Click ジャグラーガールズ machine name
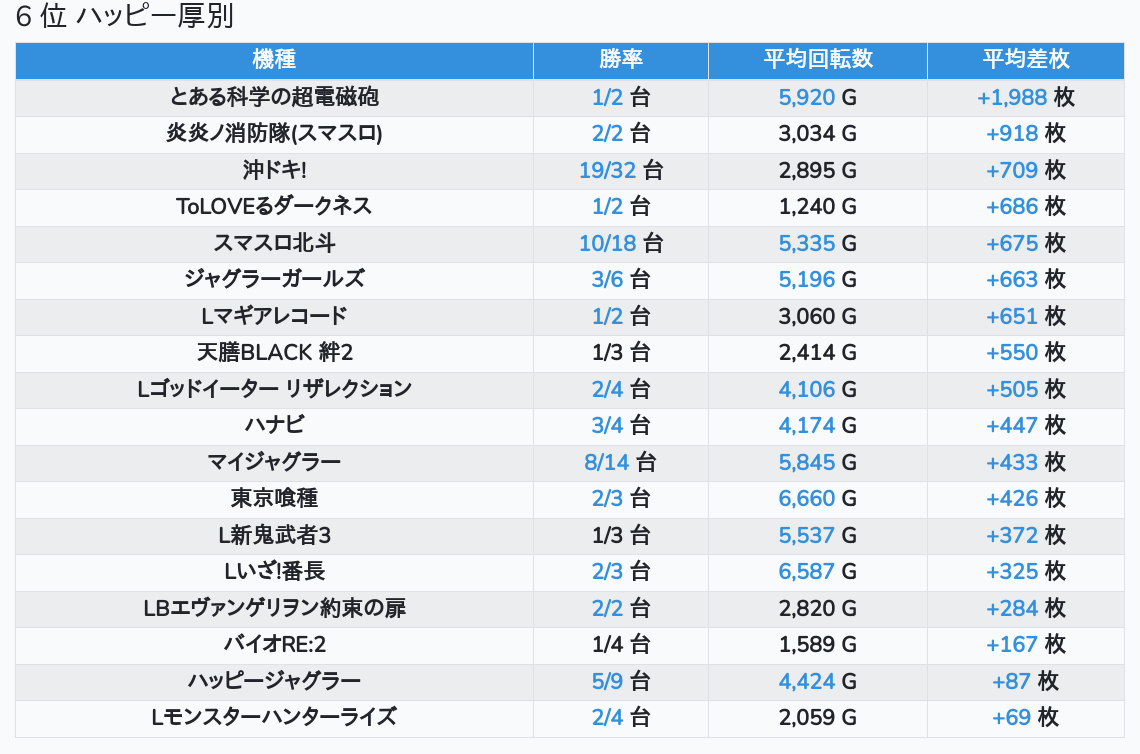This screenshot has height=754, width=1140. [274, 279]
